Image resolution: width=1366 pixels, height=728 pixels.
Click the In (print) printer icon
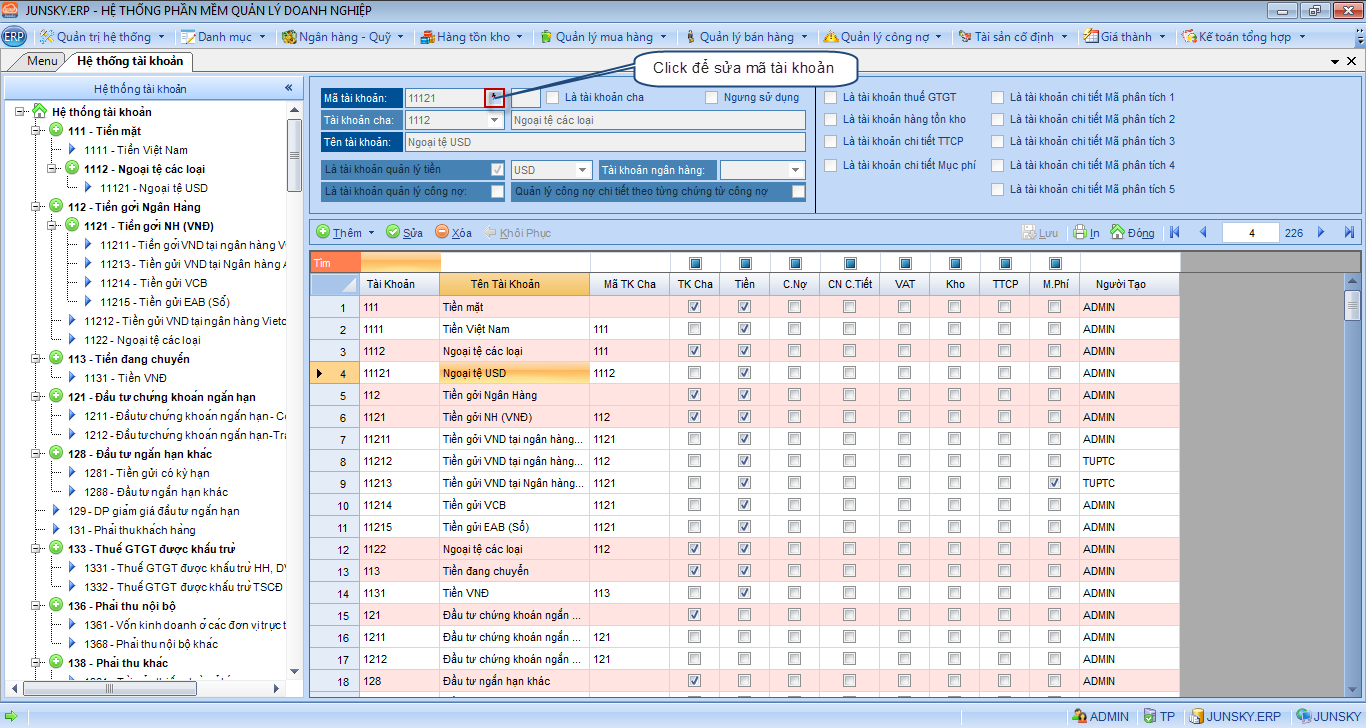[x=1080, y=233]
